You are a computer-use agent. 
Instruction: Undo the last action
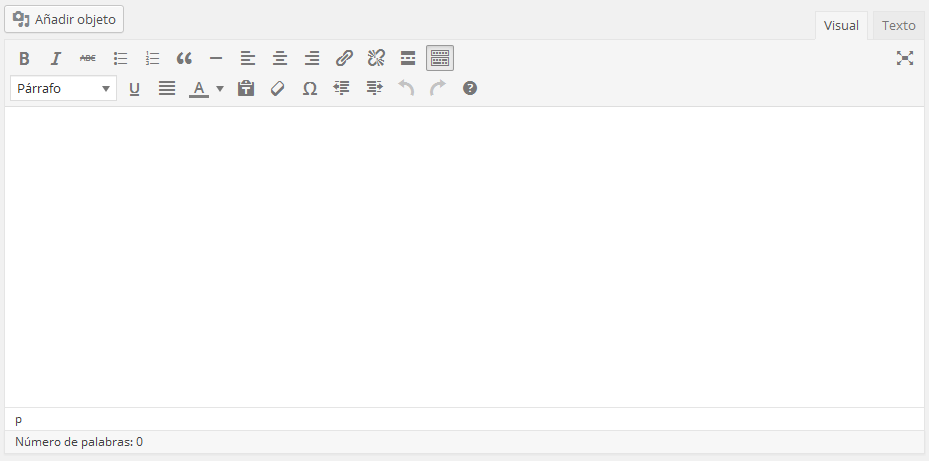tap(406, 88)
